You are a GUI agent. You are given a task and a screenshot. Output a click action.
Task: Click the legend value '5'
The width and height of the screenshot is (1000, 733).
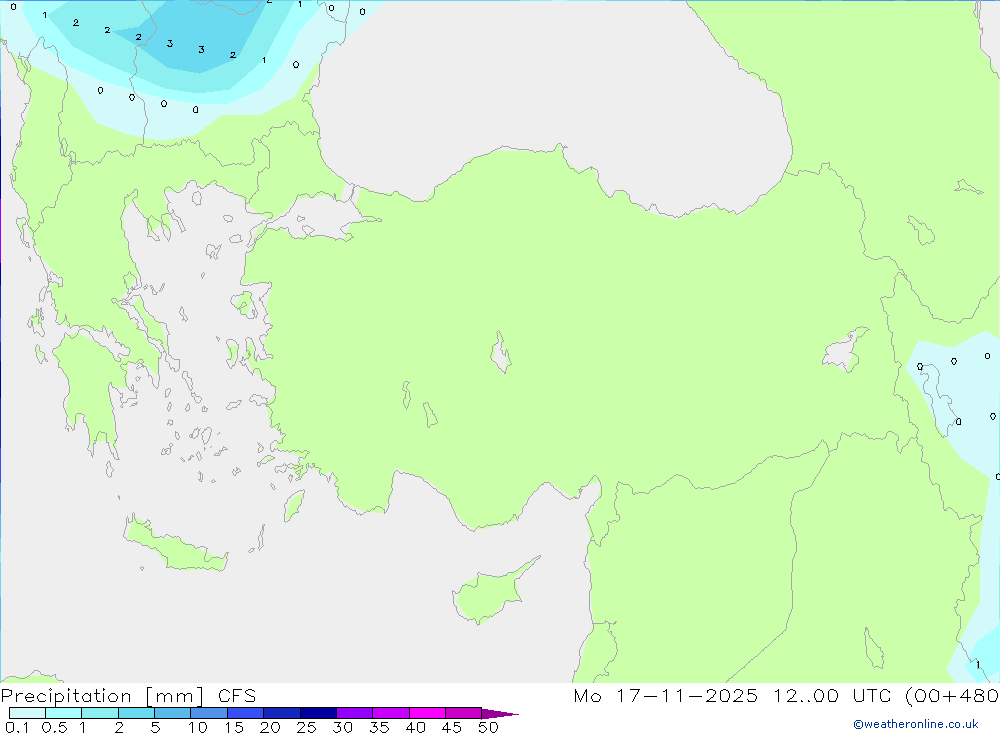155,727
